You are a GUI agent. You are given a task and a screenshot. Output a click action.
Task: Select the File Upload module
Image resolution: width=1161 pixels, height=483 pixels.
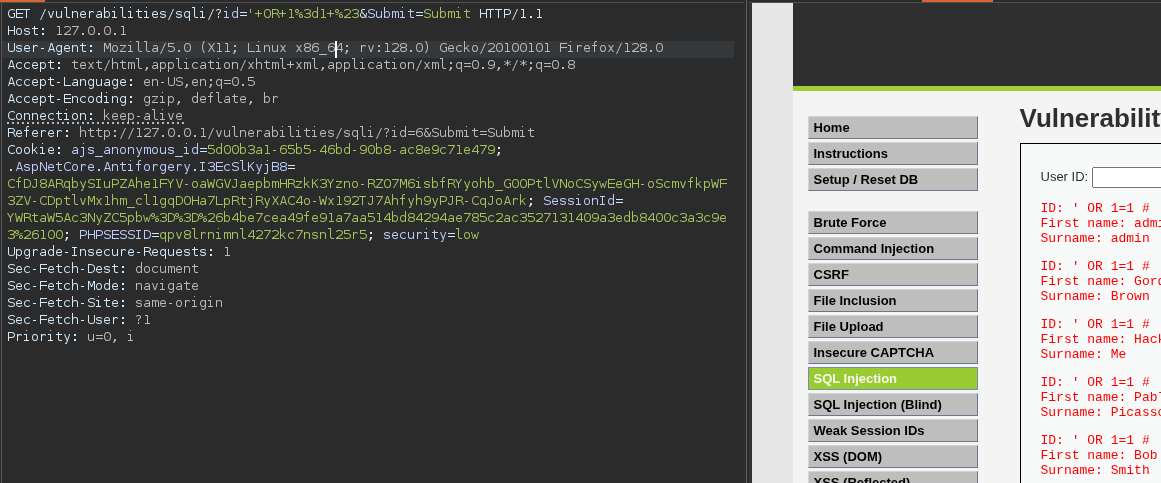point(892,327)
